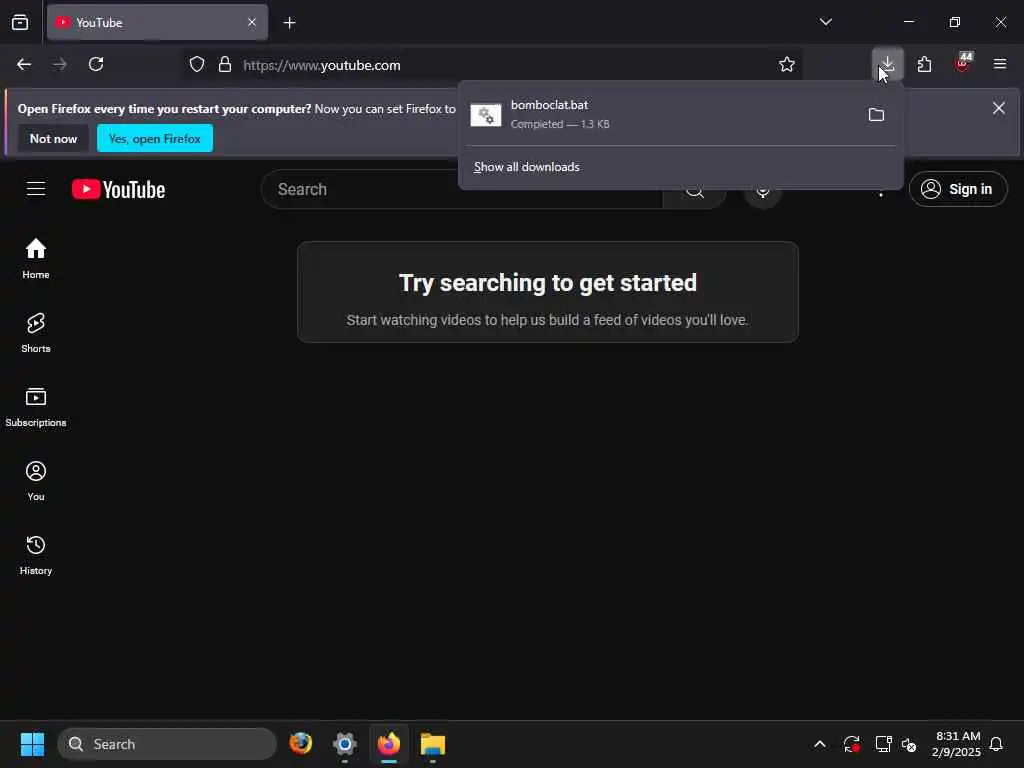Open Windows Update tray icon
The image size is (1024, 768).
click(851, 744)
